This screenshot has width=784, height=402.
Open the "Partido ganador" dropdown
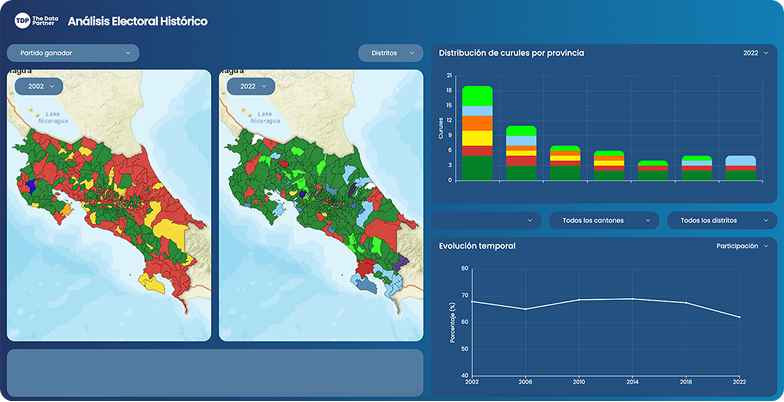click(x=73, y=53)
